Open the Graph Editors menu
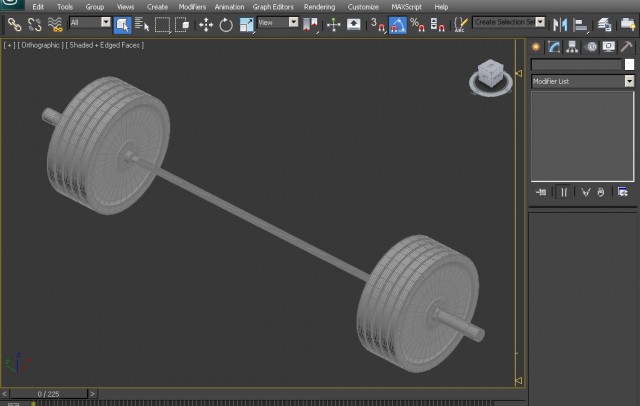The width and height of the screenshot is (640, 406). click(273, 7)
